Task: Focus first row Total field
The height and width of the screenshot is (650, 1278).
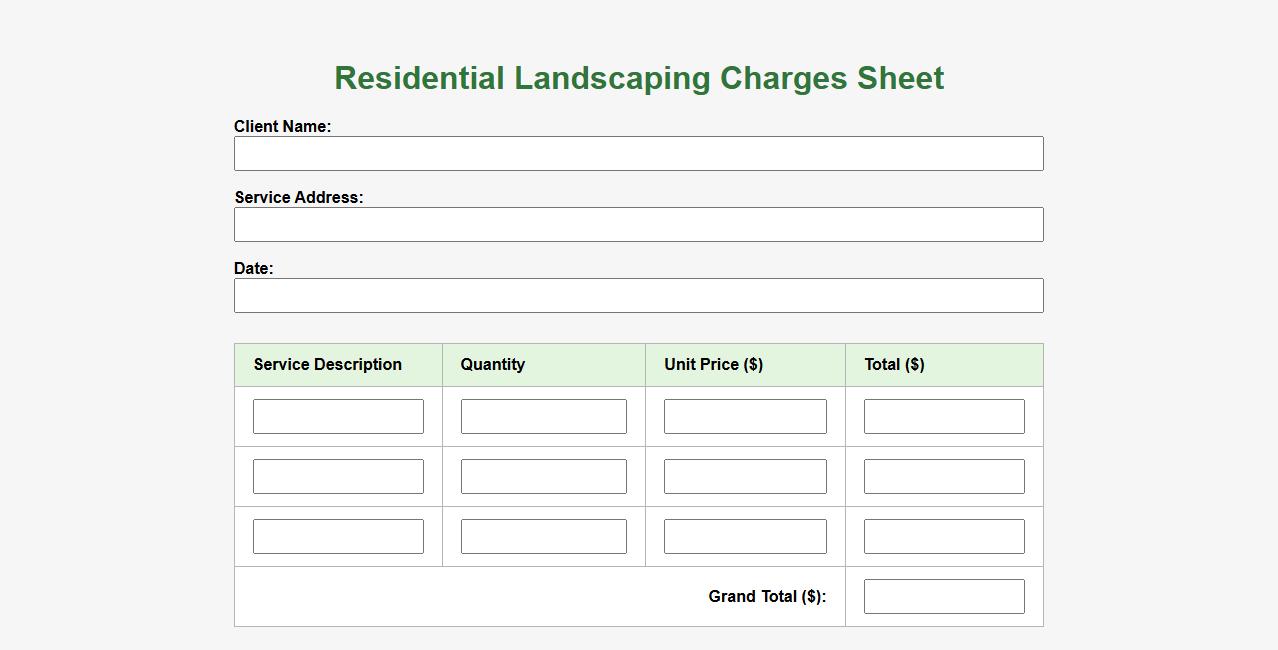Action: (944, 417)
